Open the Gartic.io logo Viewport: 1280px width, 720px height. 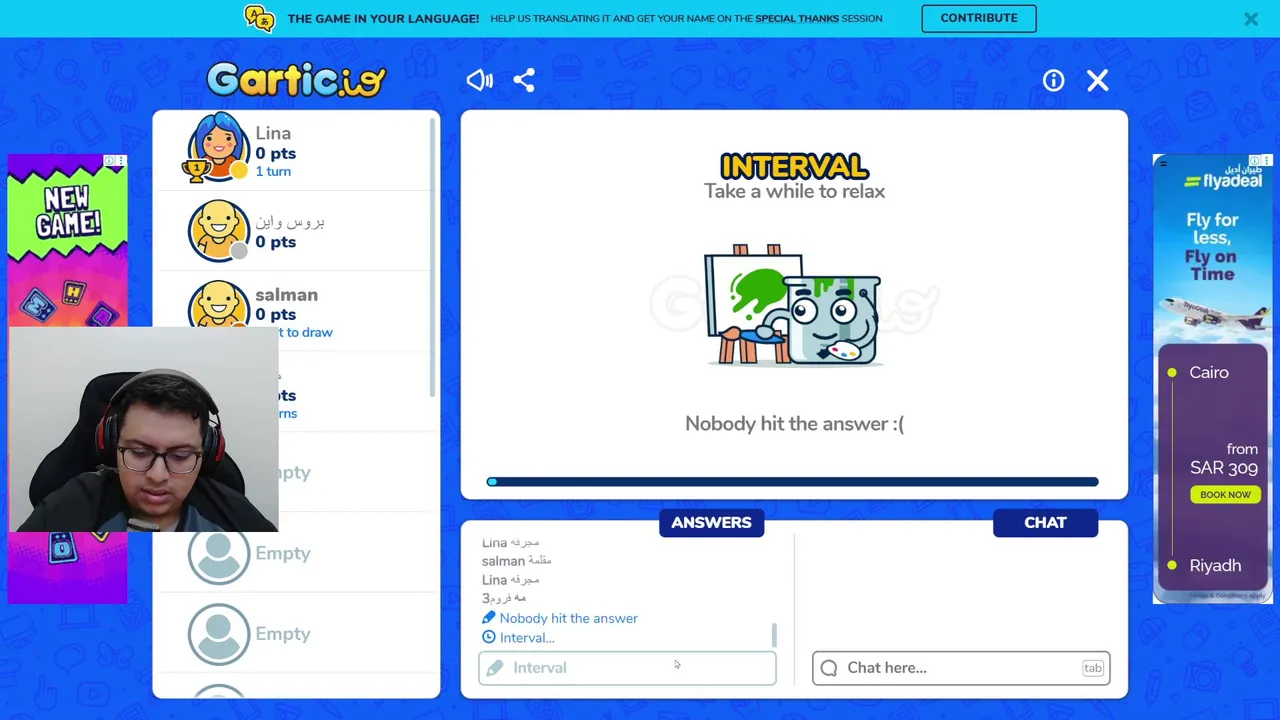coord(296,80)
